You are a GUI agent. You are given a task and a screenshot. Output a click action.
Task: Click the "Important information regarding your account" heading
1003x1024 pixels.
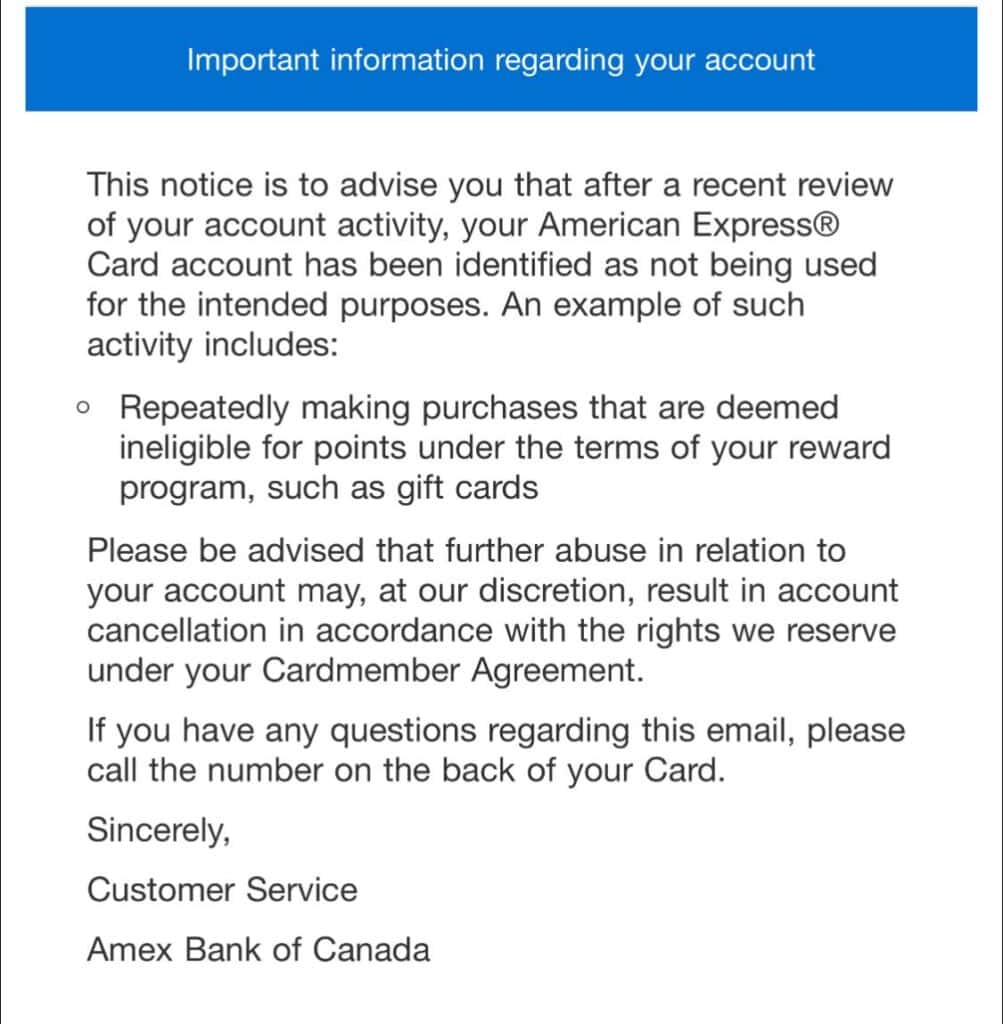point(501,60)
